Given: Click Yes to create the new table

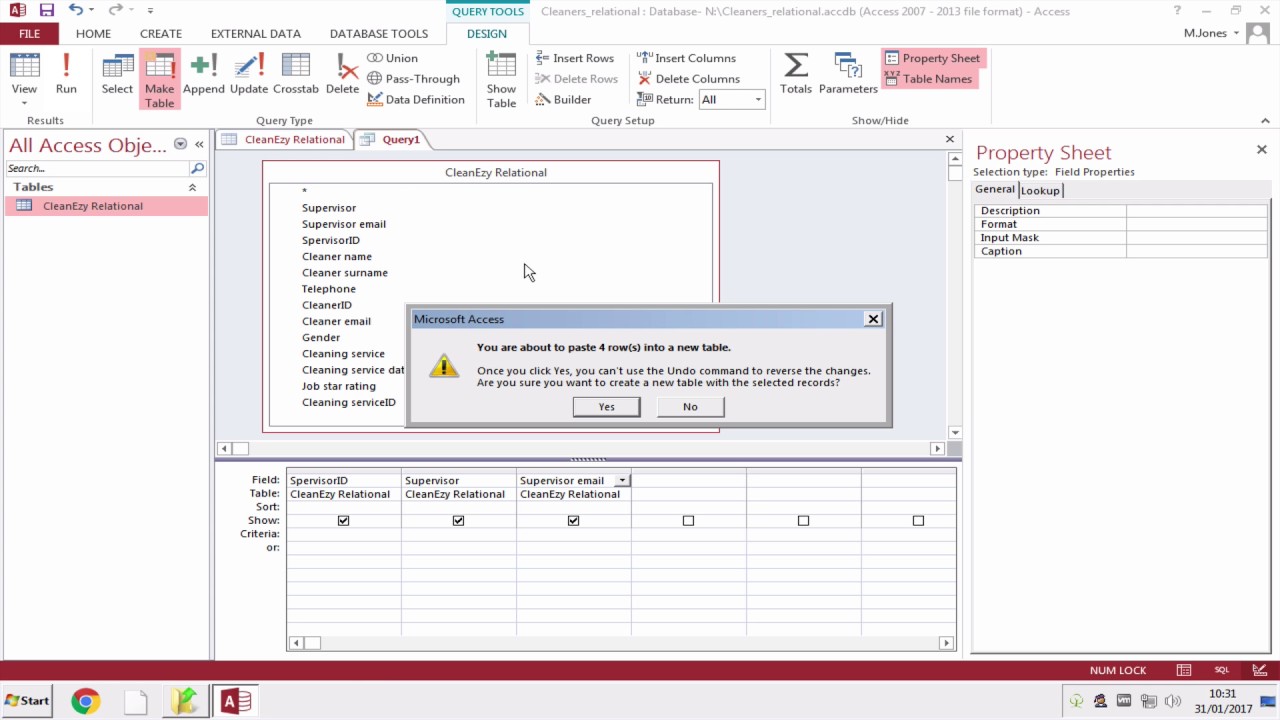Looking at the screenshot, I should tap(606, 407).
